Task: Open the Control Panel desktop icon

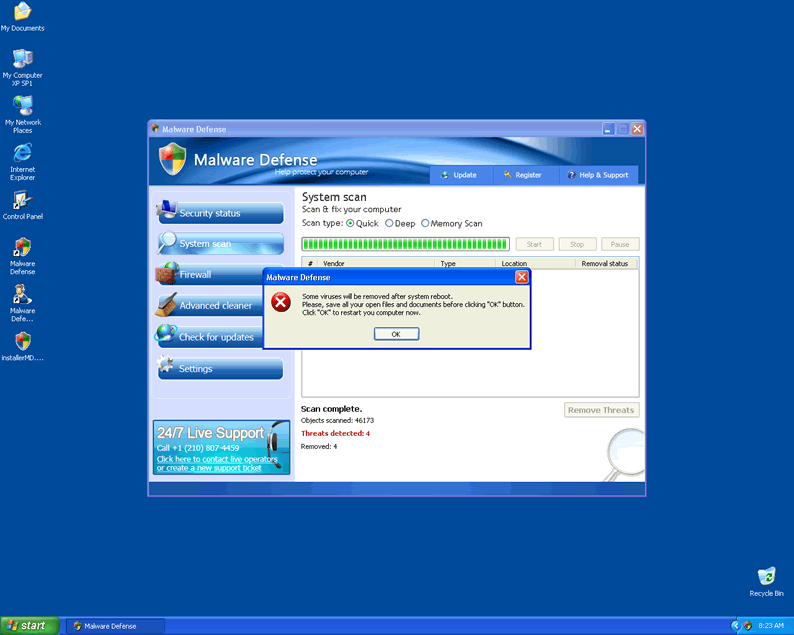Action: 22,201
